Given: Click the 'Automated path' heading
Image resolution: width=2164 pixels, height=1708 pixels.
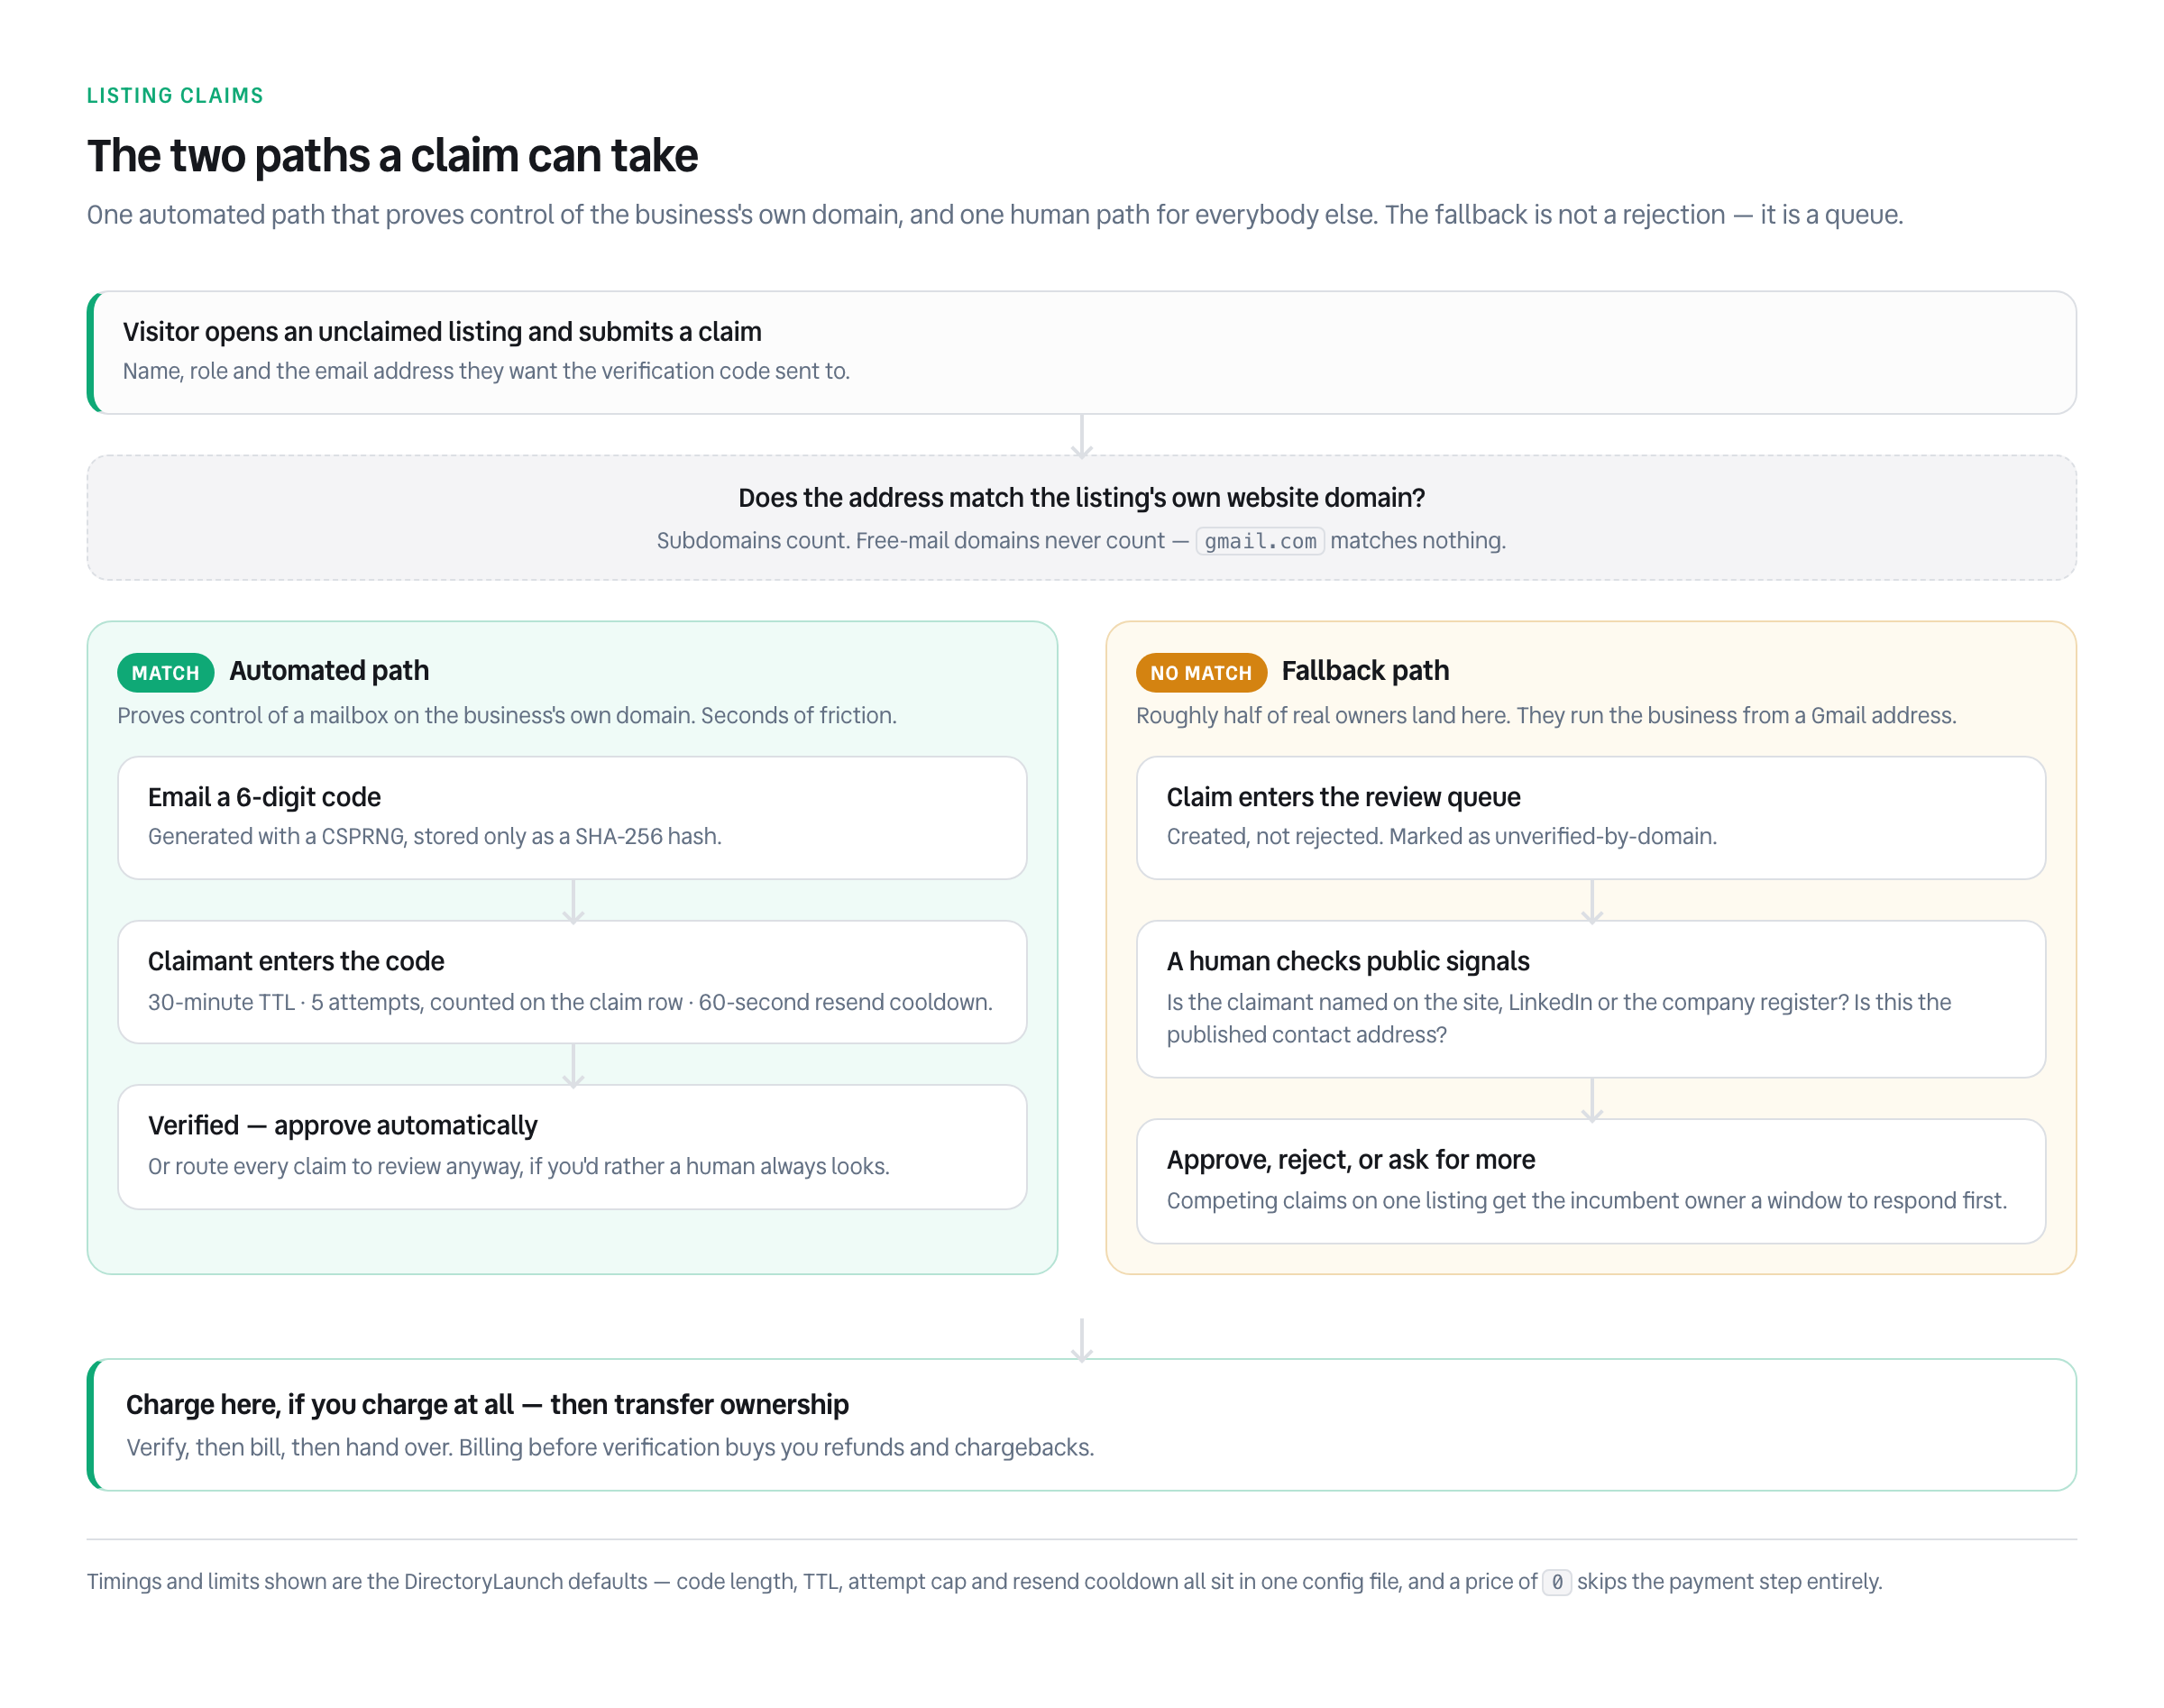Looking at the screenshot, I should pos(329,670).
